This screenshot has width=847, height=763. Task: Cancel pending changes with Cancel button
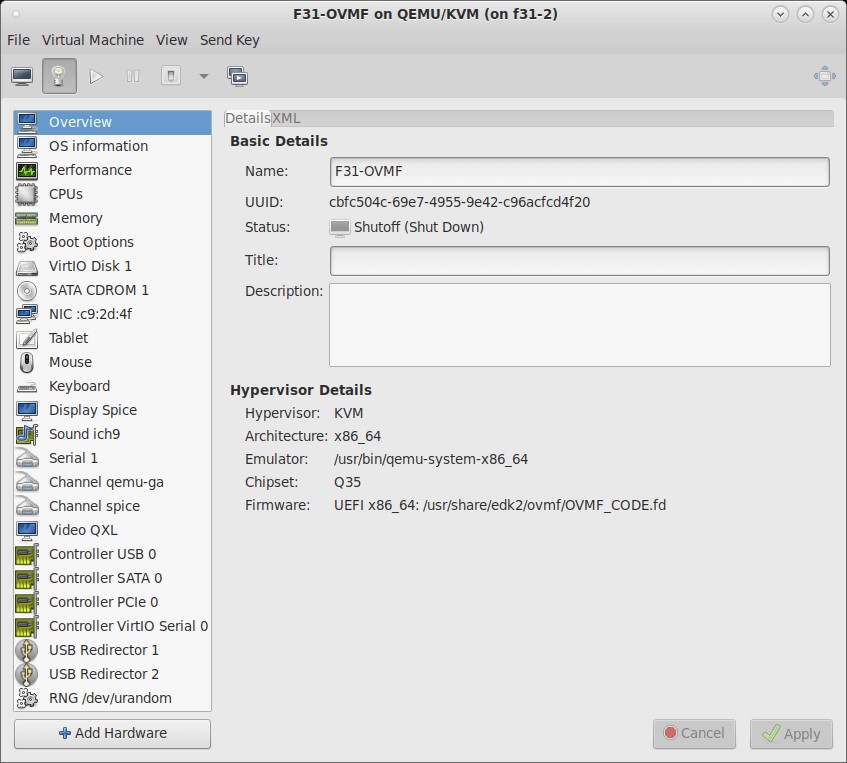tap(694, 734)
